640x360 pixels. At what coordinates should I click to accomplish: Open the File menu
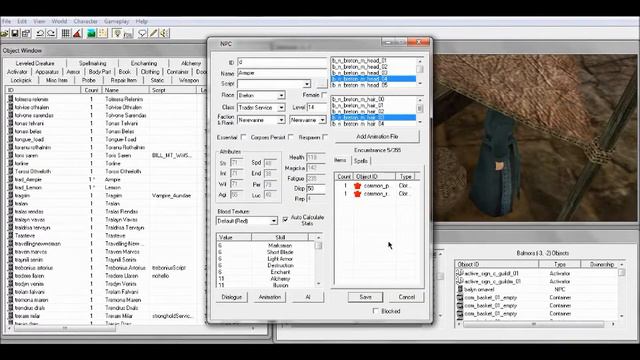coord(7,21)
